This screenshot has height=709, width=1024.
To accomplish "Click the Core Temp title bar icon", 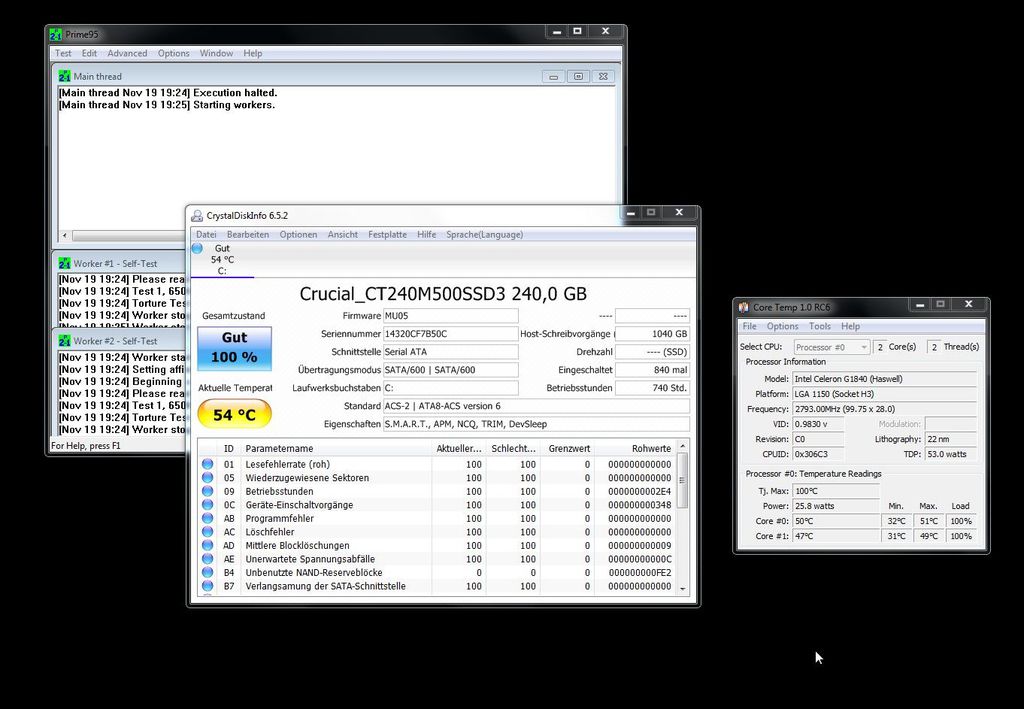I will 744,307.
